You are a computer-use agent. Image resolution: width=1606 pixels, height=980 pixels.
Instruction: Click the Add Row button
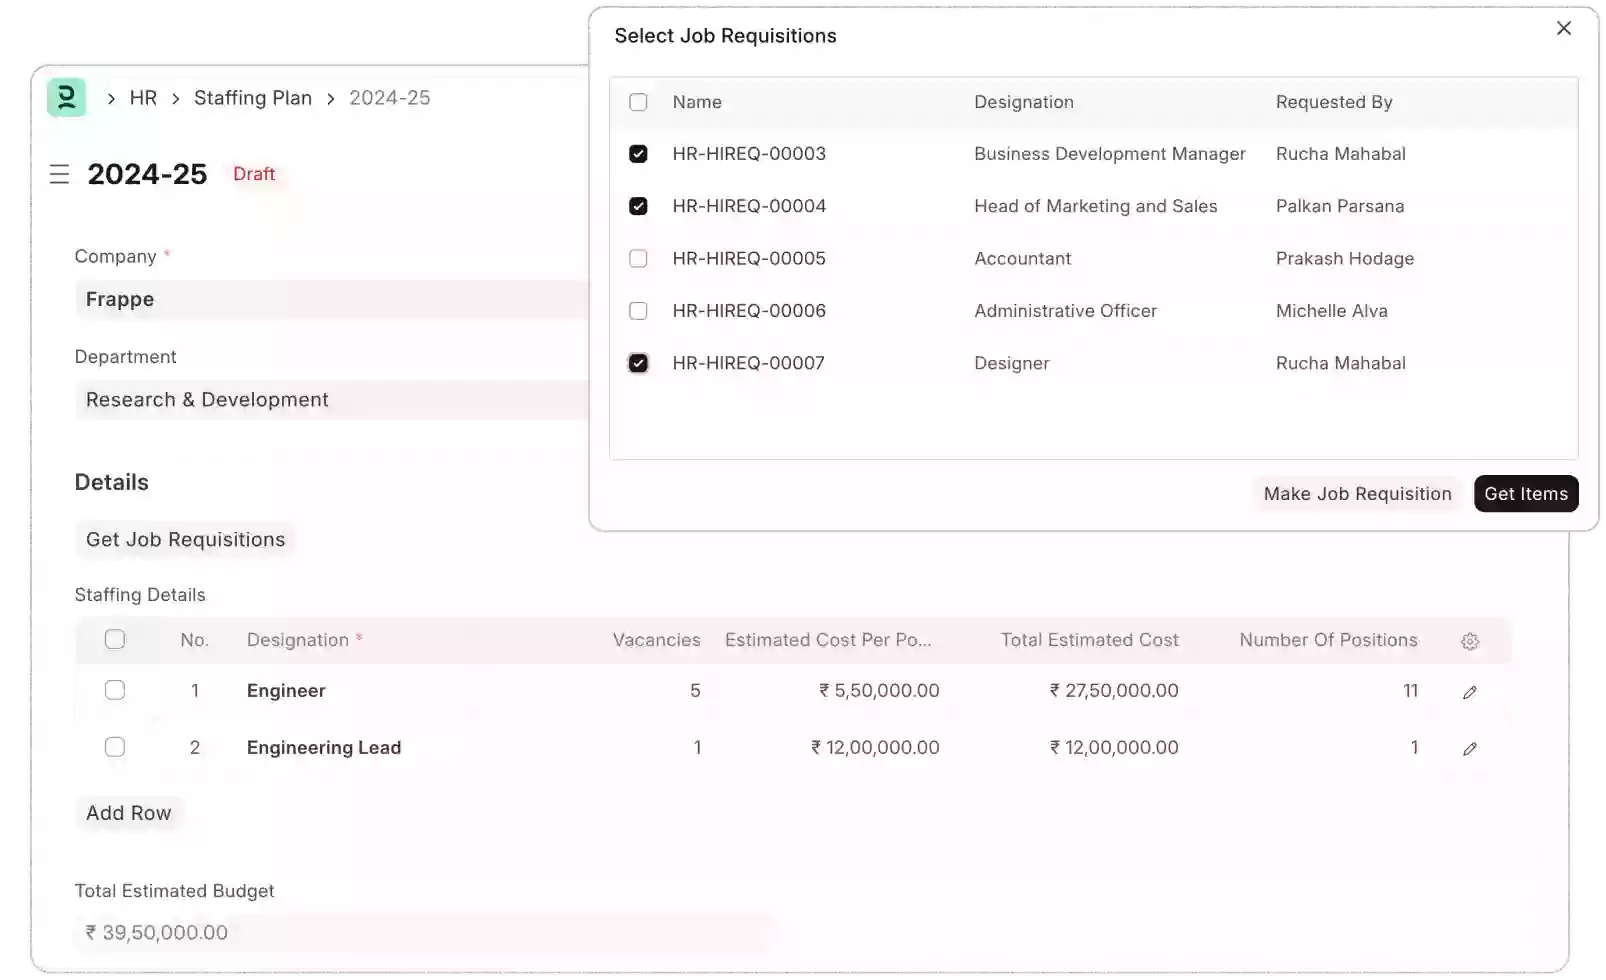tap(129, 812)
